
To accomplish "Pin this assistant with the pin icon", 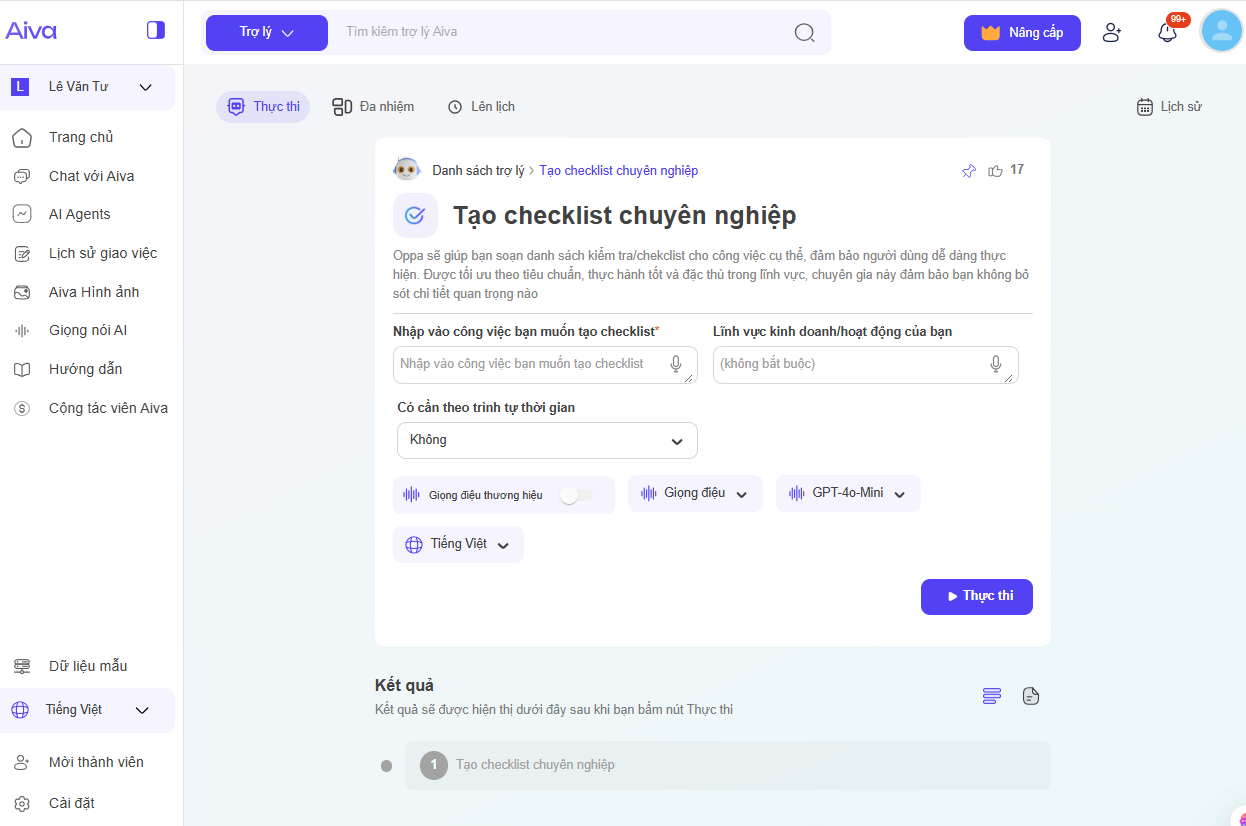I will pyautogui.click(x=968, y=171).
